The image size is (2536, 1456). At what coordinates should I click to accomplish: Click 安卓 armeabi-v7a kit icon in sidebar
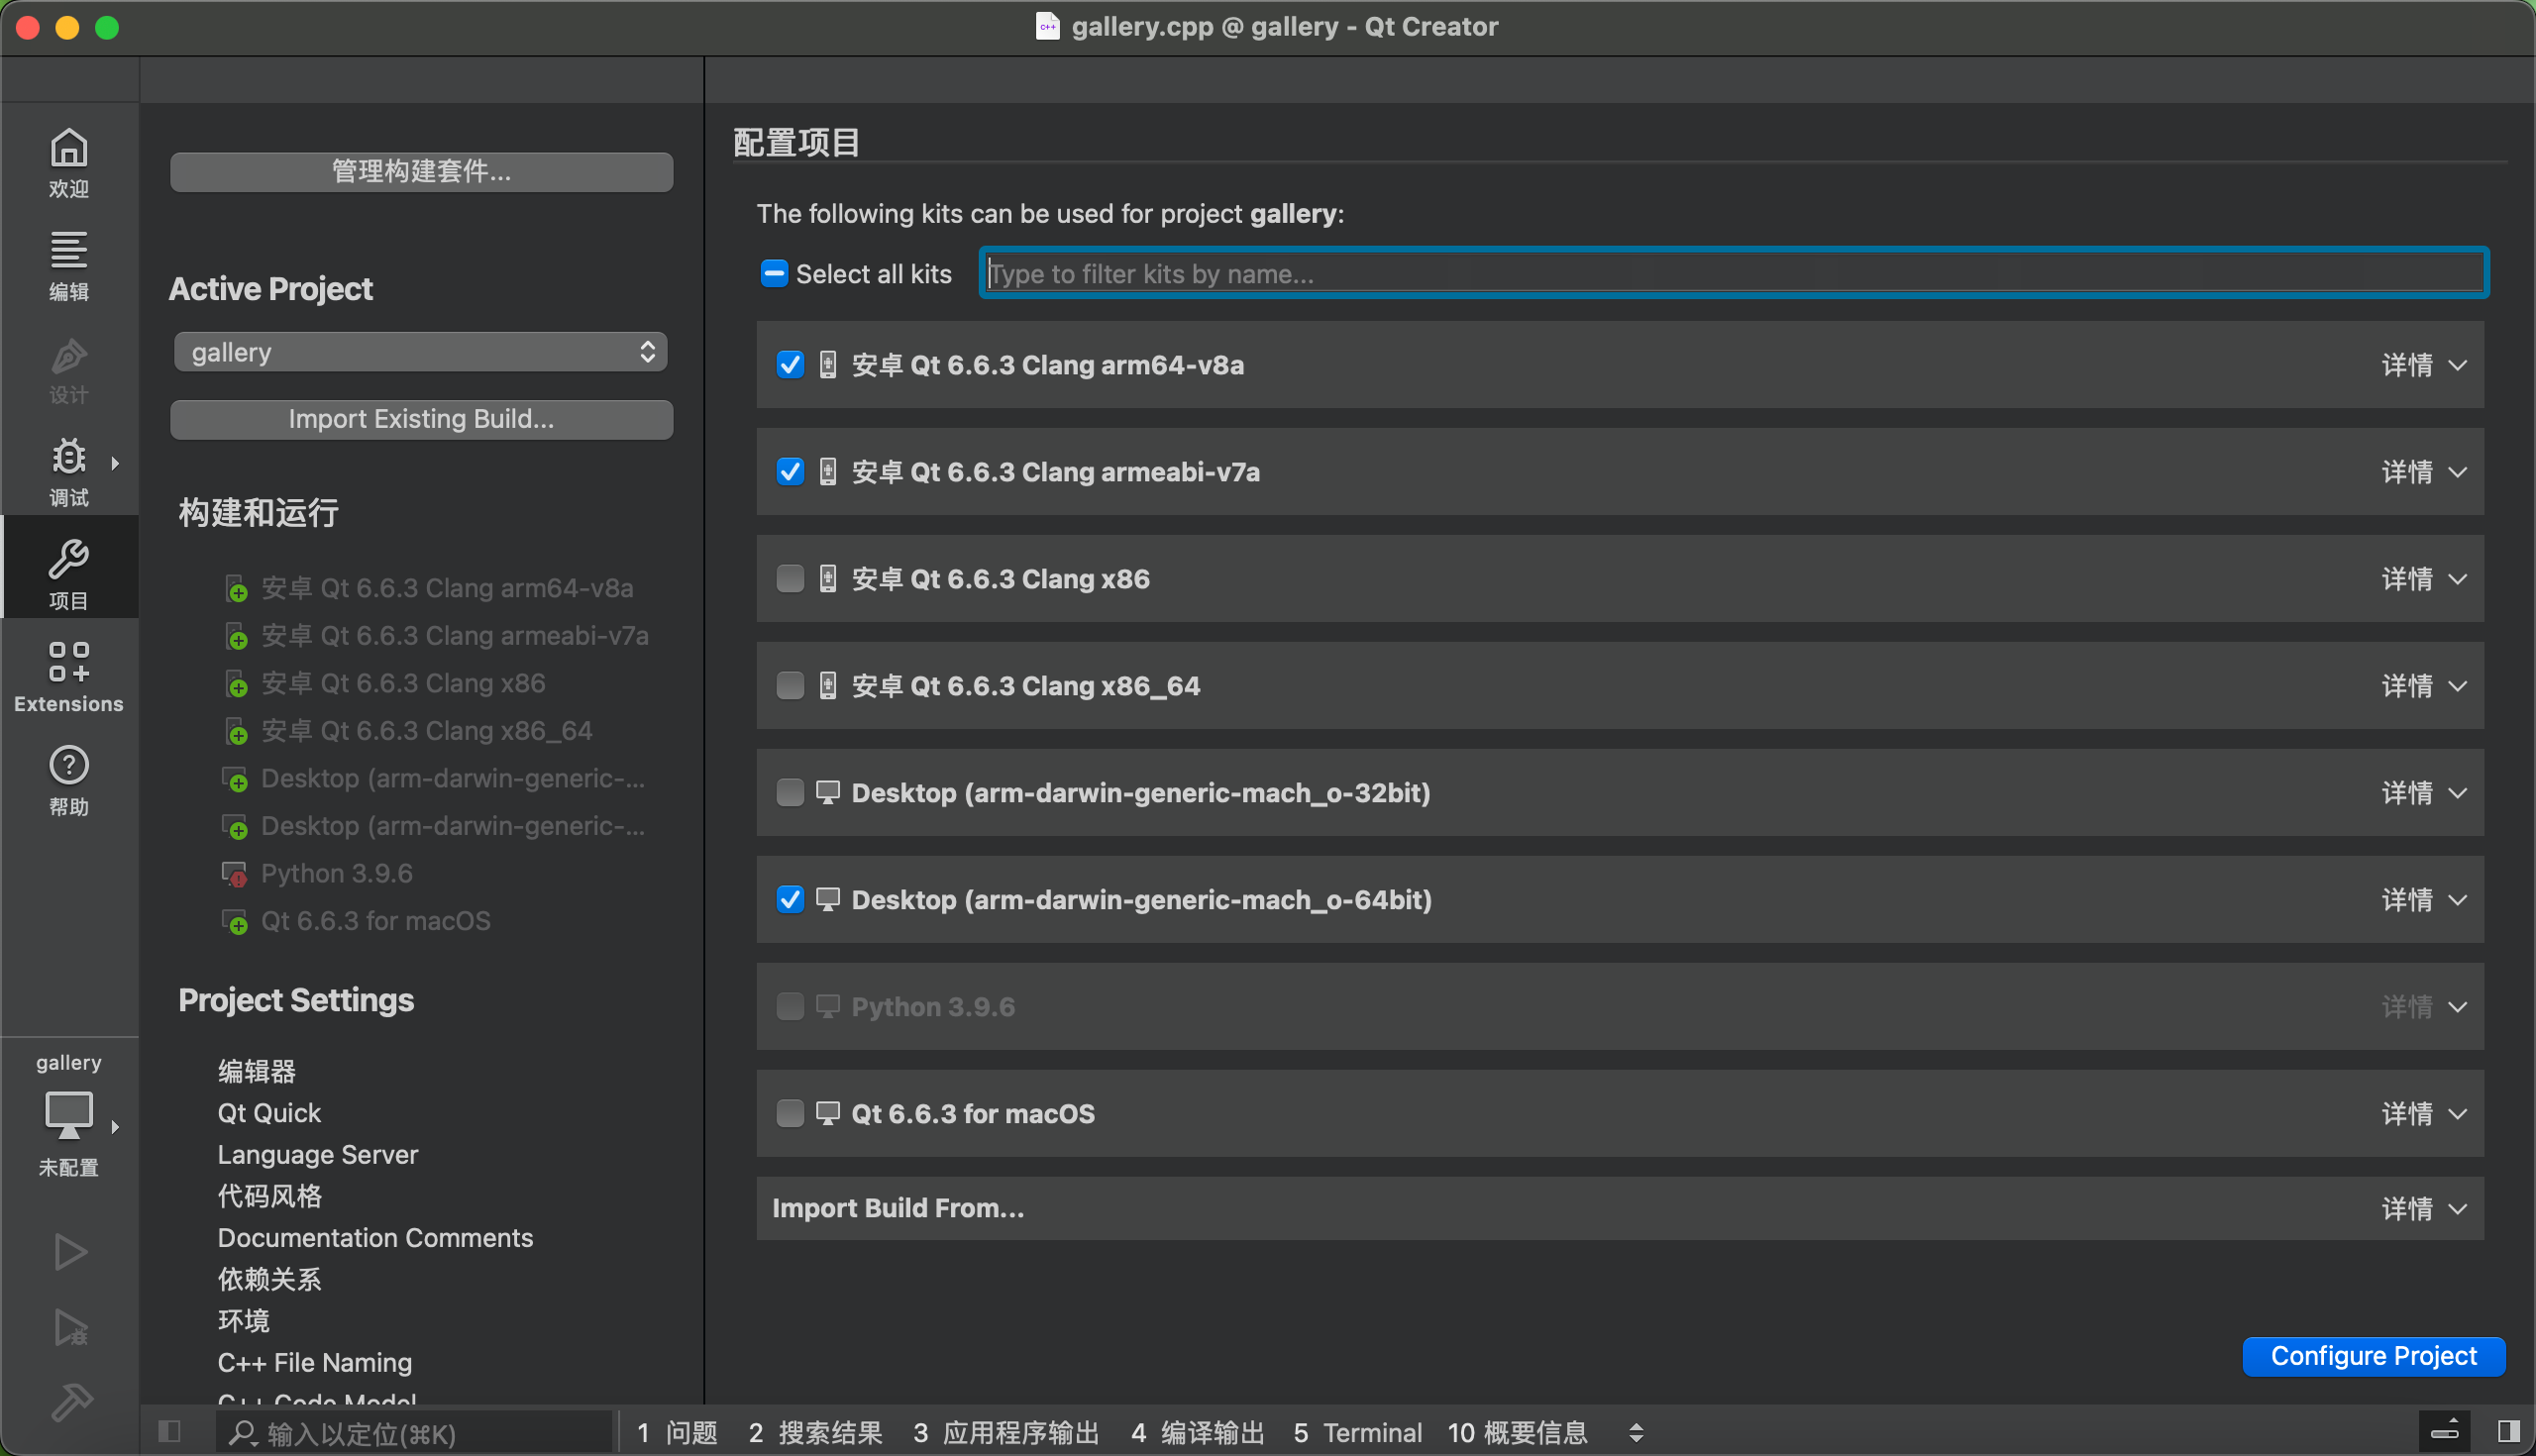[x=235, y=636]
